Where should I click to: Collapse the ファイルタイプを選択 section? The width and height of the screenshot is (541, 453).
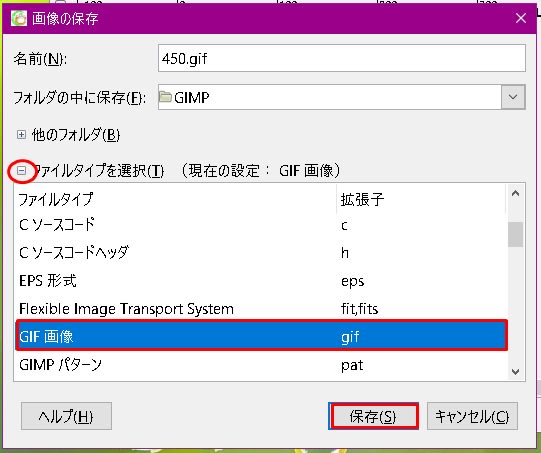[21, 170]
